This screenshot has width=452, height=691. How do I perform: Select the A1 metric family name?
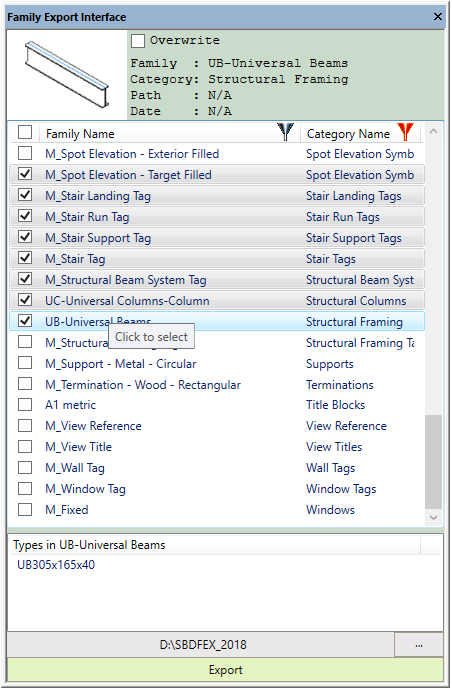click(x=70, y=405)
